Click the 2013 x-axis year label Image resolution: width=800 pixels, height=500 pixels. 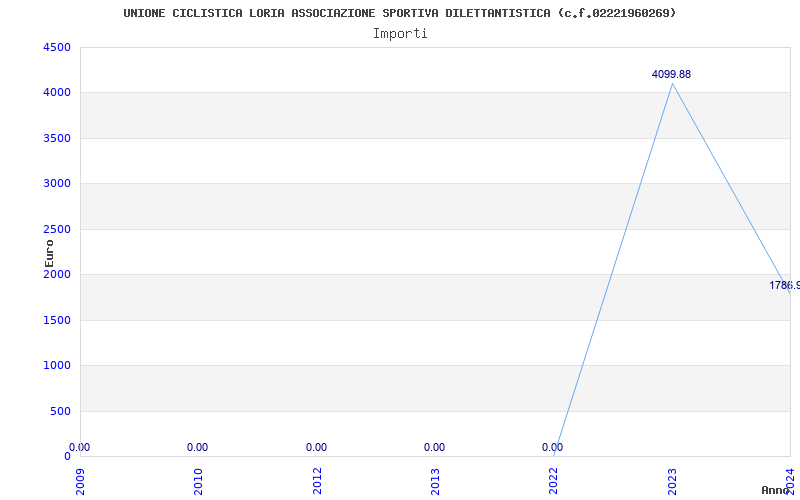(x=435, y=481)
